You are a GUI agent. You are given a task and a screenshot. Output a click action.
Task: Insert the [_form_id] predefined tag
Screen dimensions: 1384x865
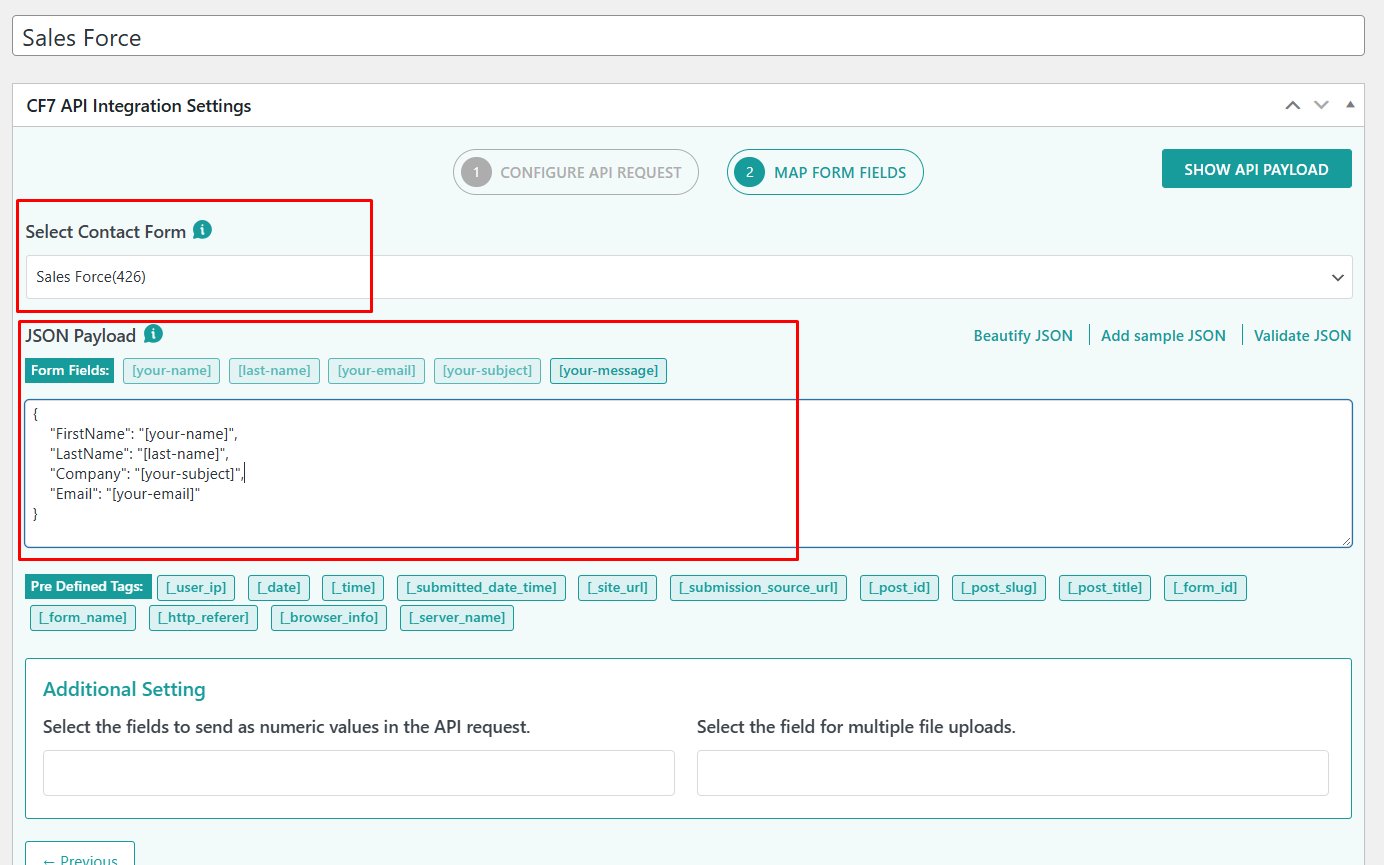[x=1205, y=587]
